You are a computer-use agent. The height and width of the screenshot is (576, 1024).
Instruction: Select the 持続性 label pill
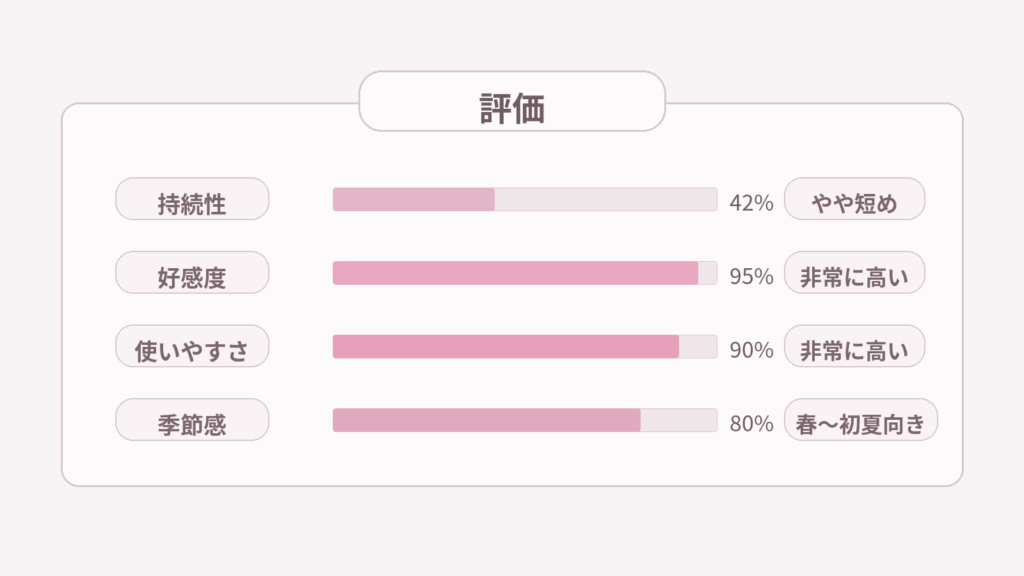click(192, 199)
